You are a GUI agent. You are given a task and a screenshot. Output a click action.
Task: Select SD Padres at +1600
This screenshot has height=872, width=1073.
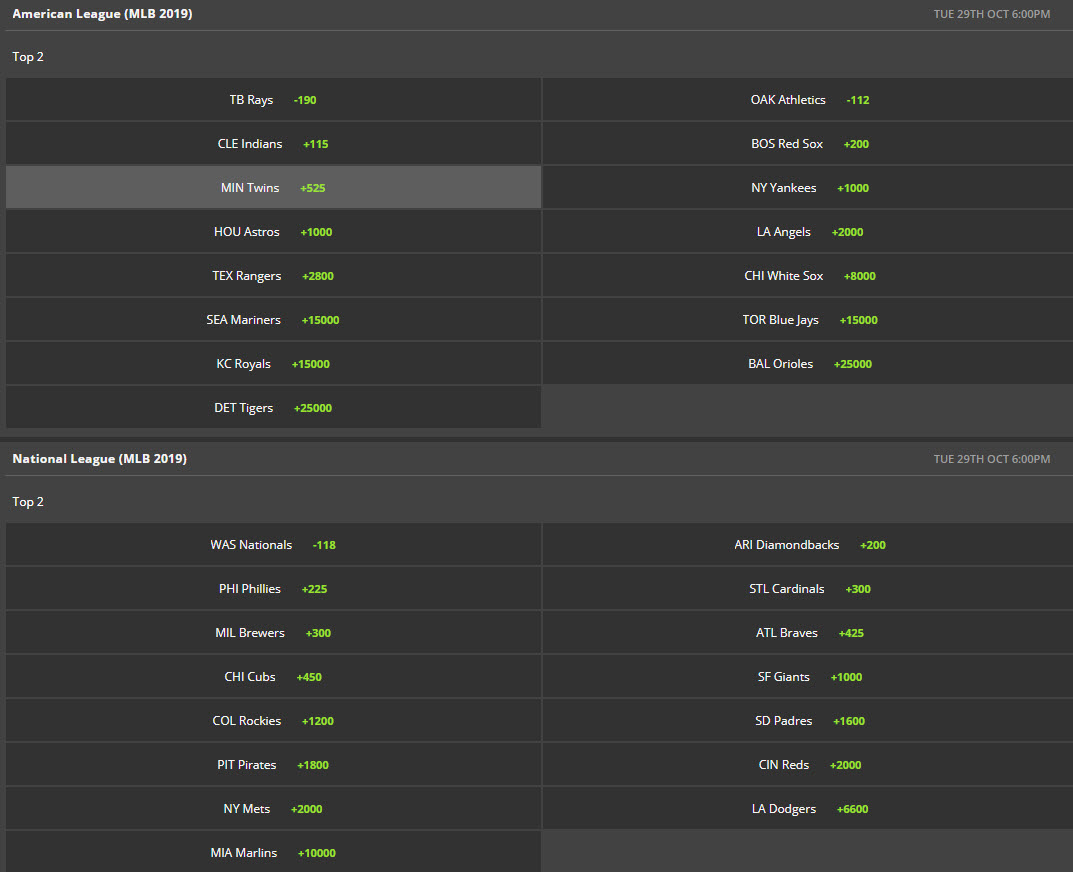coord(808,721)
